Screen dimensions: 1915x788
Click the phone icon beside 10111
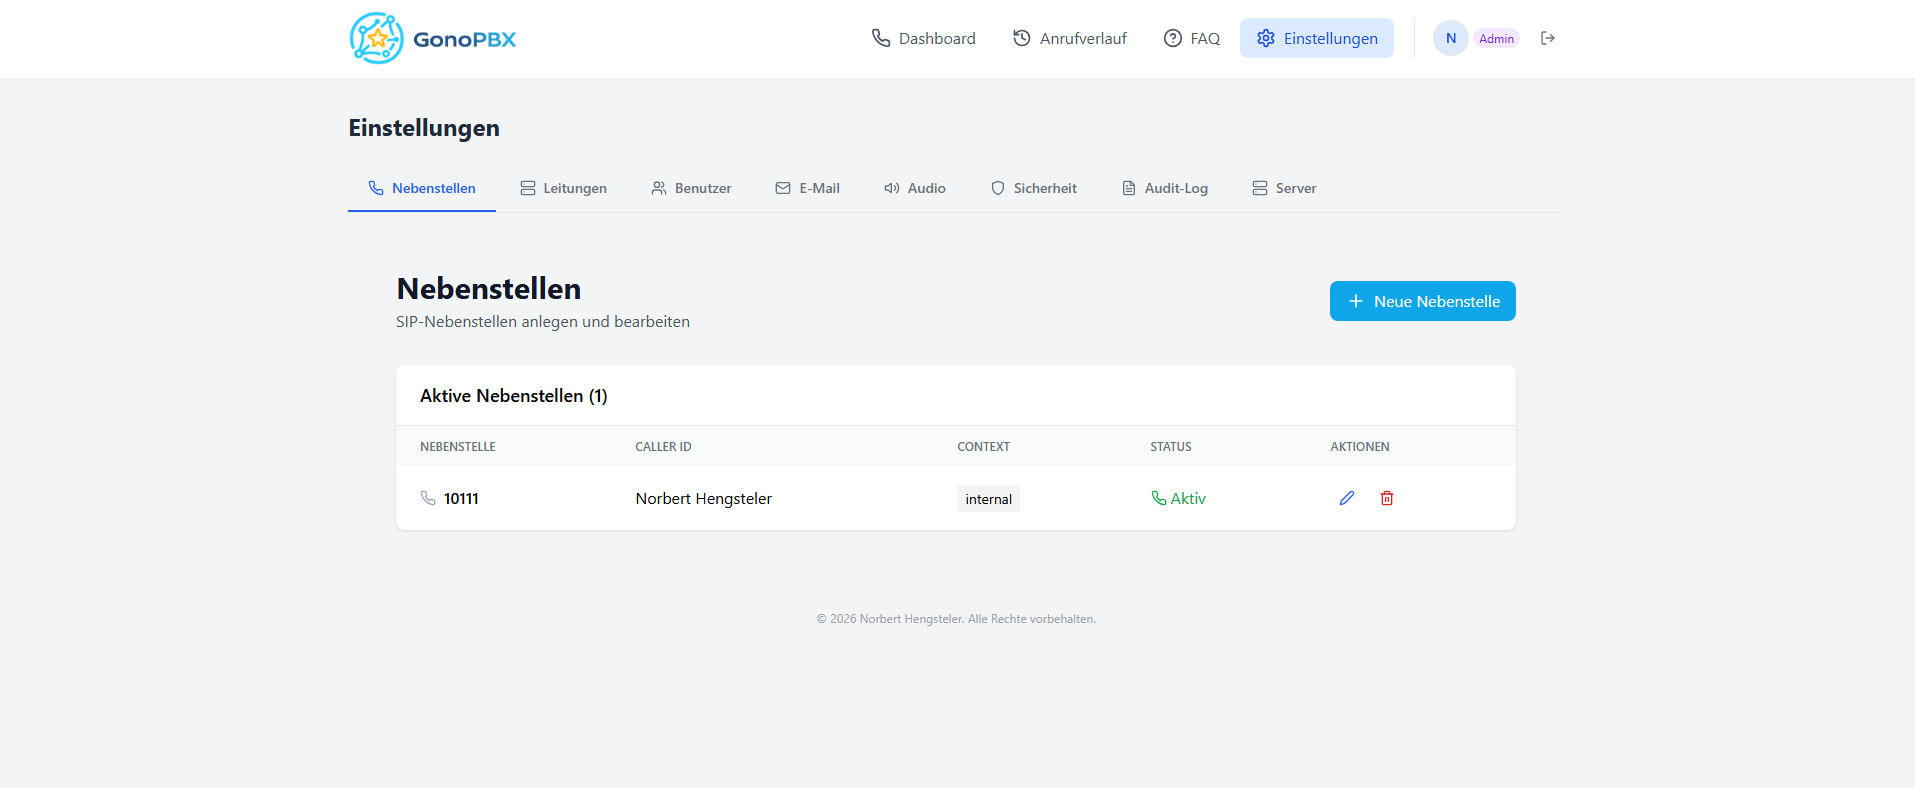428,498
